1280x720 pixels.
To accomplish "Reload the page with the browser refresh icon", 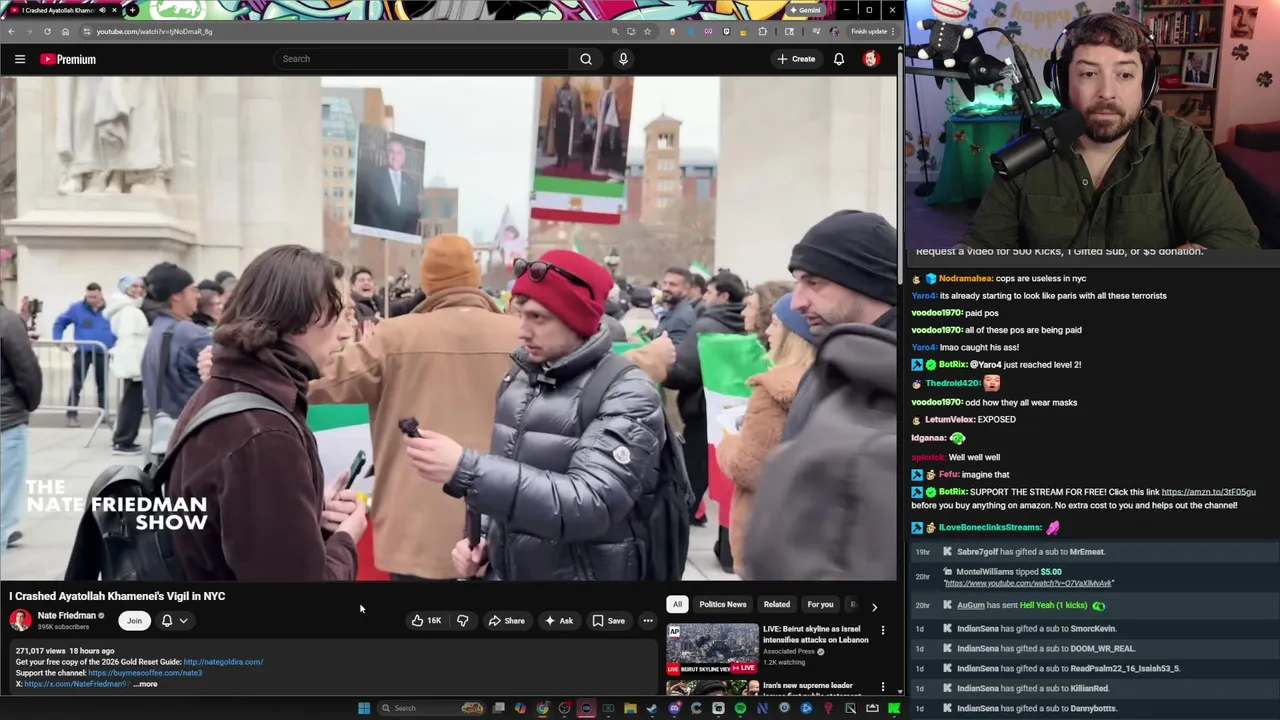I will point(47,31).
